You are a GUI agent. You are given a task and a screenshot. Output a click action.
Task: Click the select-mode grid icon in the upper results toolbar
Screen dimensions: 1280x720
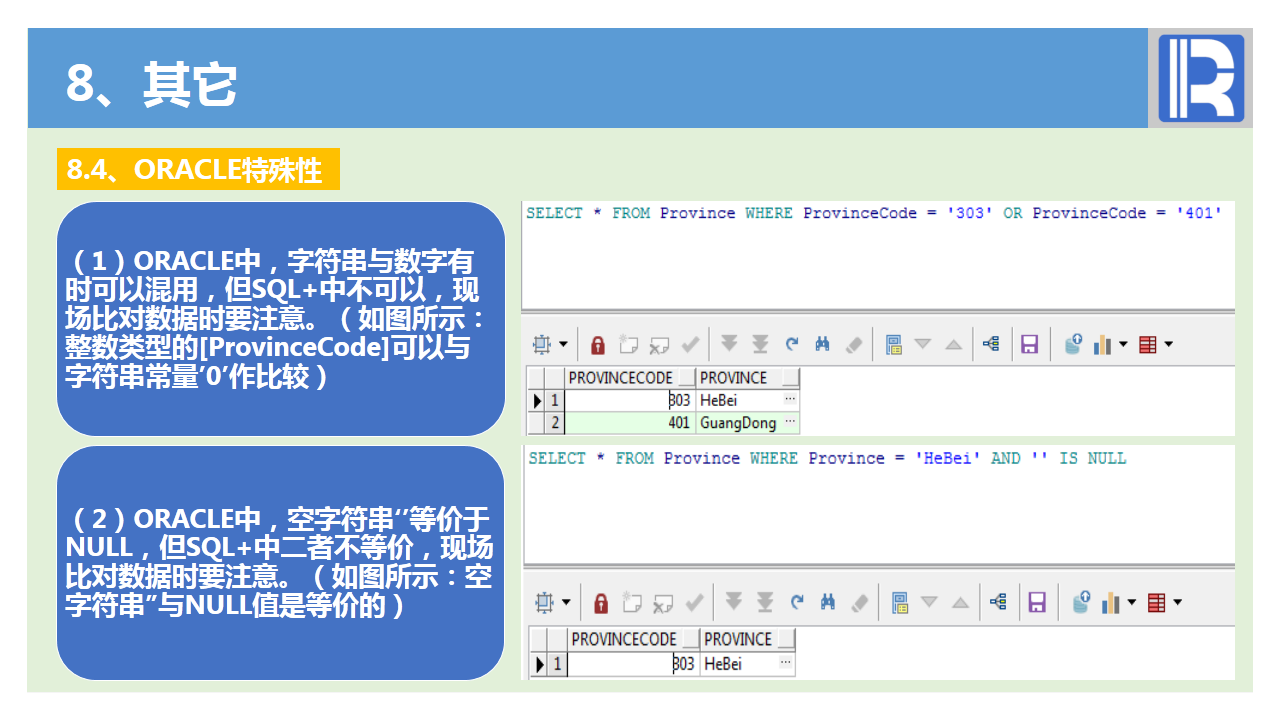pyautogui.click(x=542, y=345)
